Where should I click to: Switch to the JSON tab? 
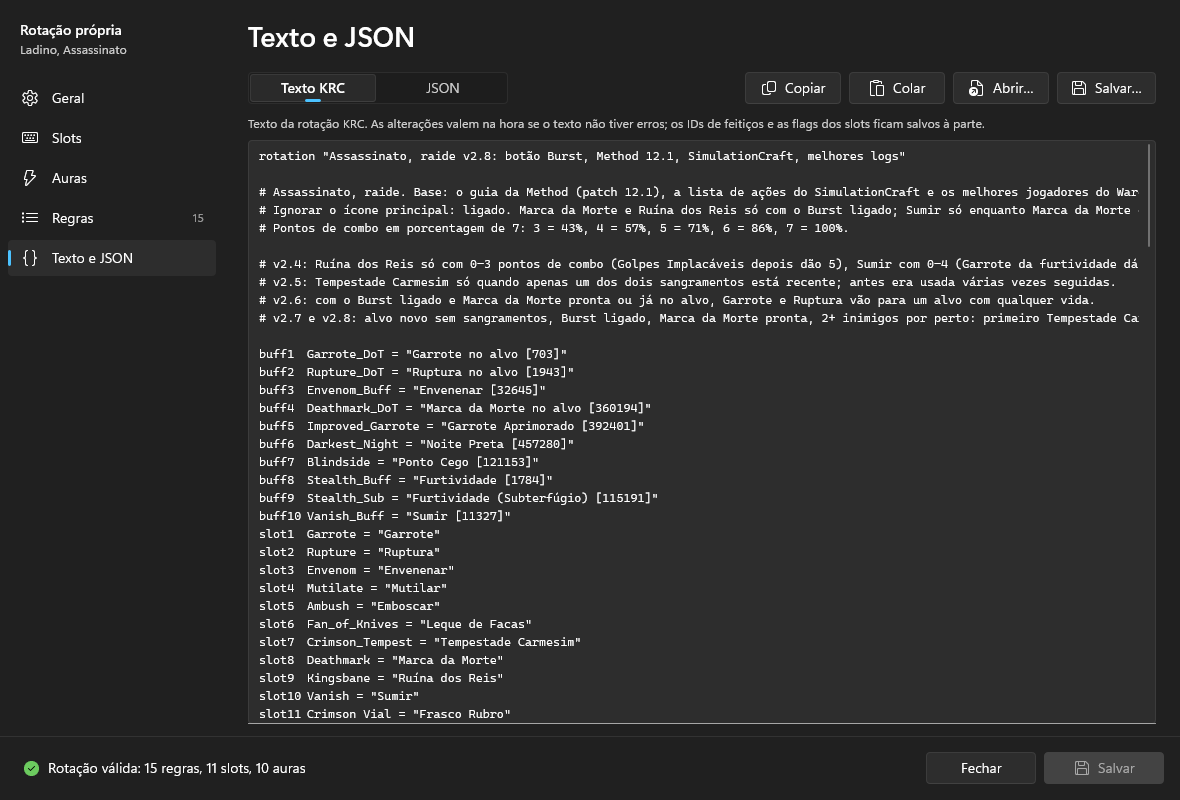442,88
